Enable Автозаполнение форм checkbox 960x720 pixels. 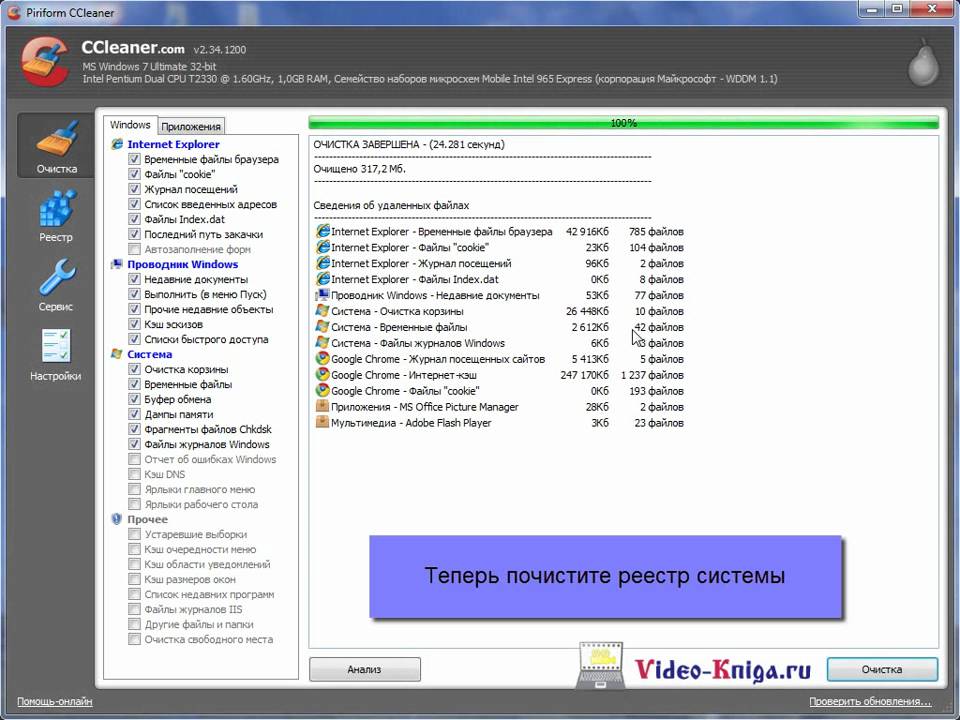pos(134,249)
